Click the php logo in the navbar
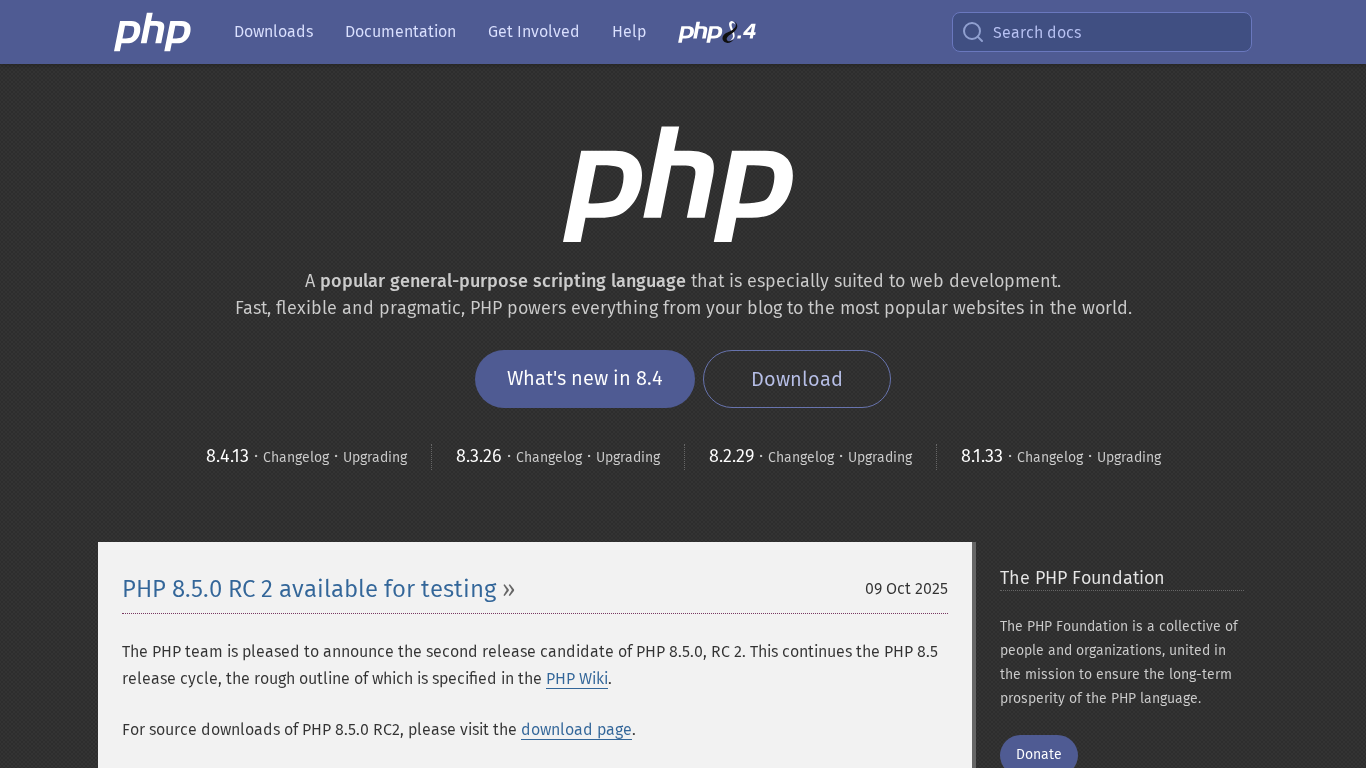 click(152, 32)
